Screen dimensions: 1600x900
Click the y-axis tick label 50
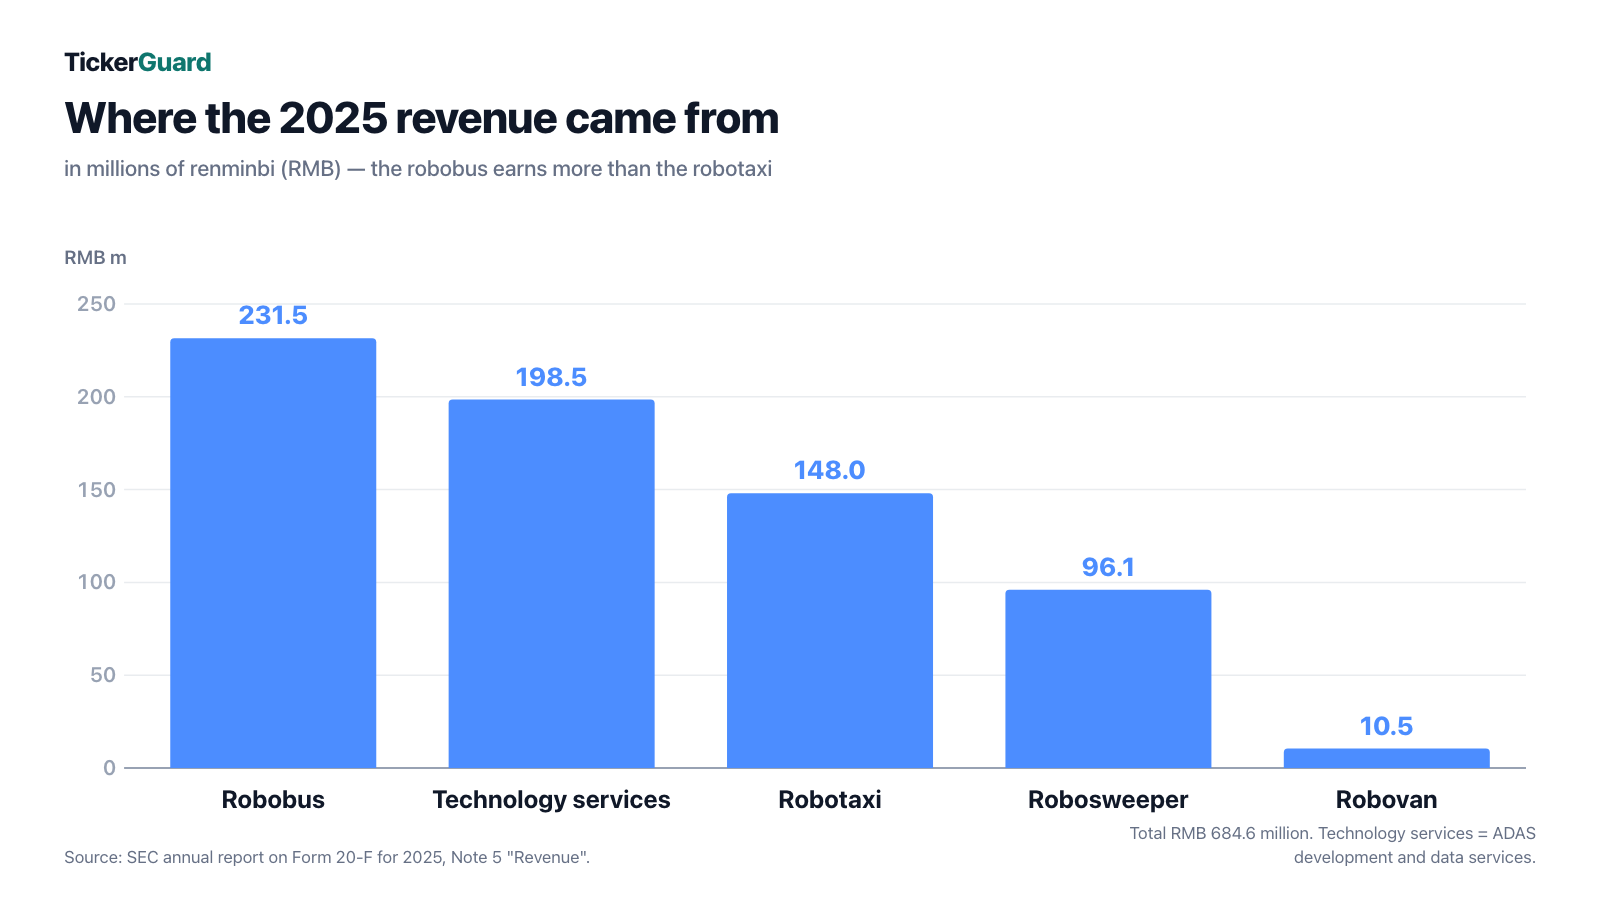(103, 675)
